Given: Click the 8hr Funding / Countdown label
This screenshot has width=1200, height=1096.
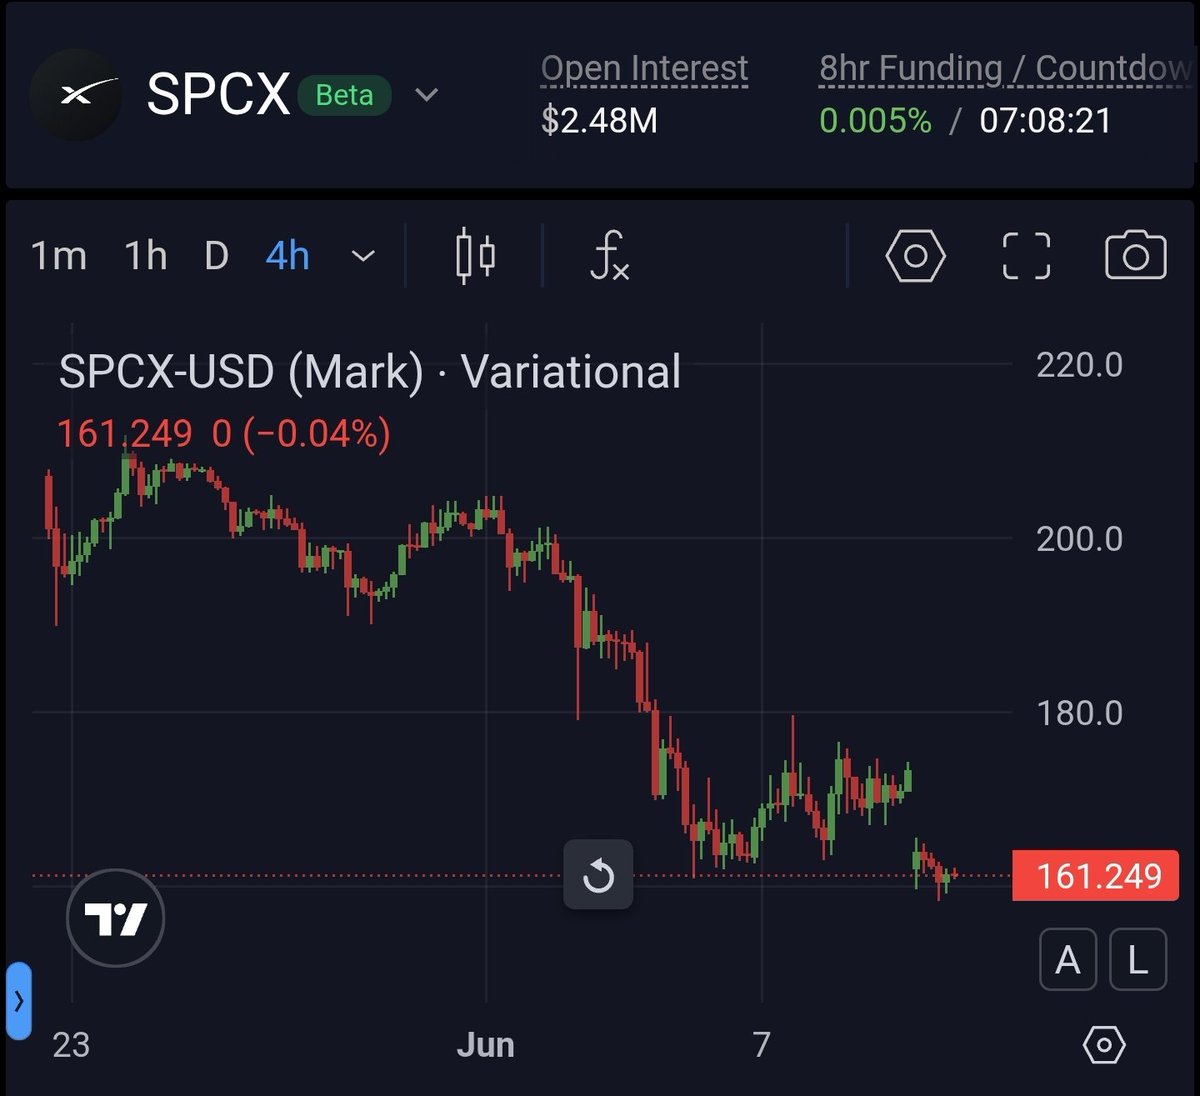Looking at the screenshot, I should (x=1006, y=68).
